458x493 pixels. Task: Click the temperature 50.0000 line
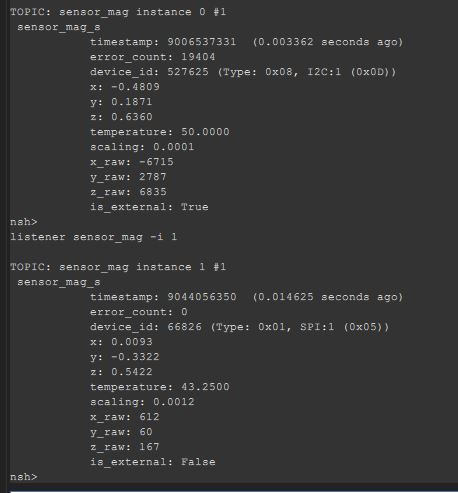[x=160, y=132]
